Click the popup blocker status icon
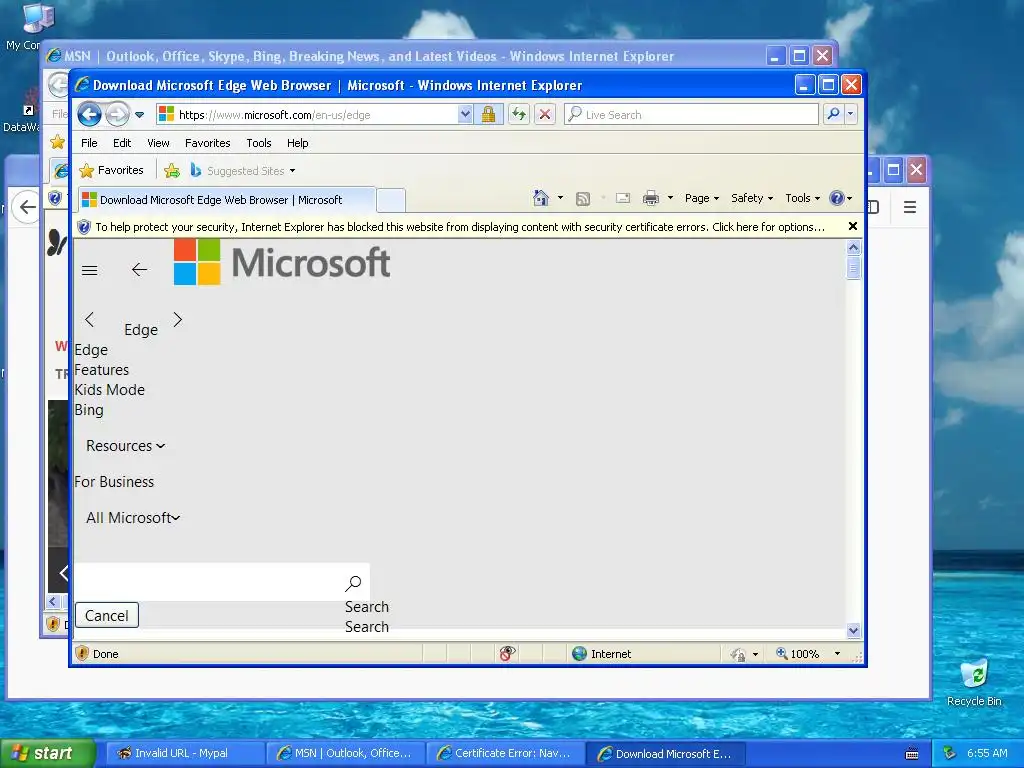Image resolution: width=1024 pixels, height=768 pixels. point(507,653)
